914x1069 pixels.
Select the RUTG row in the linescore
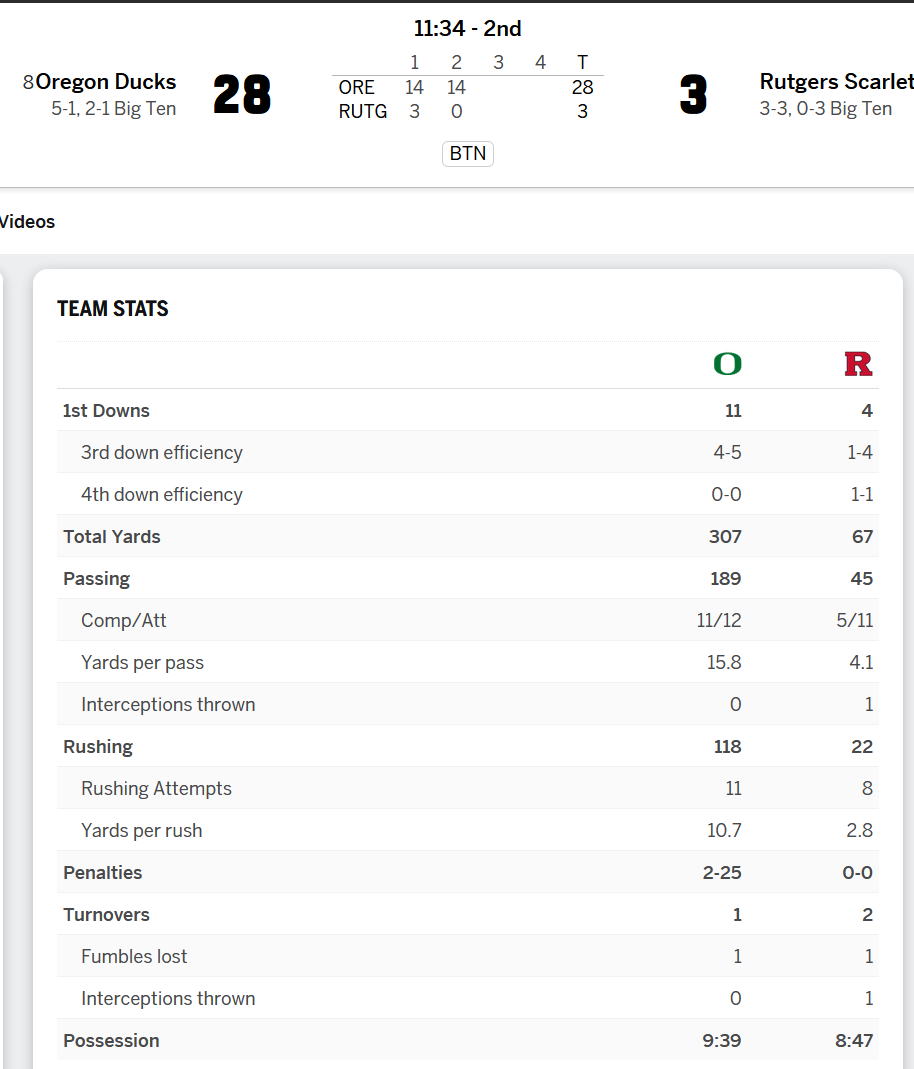(x=363, y=112)
